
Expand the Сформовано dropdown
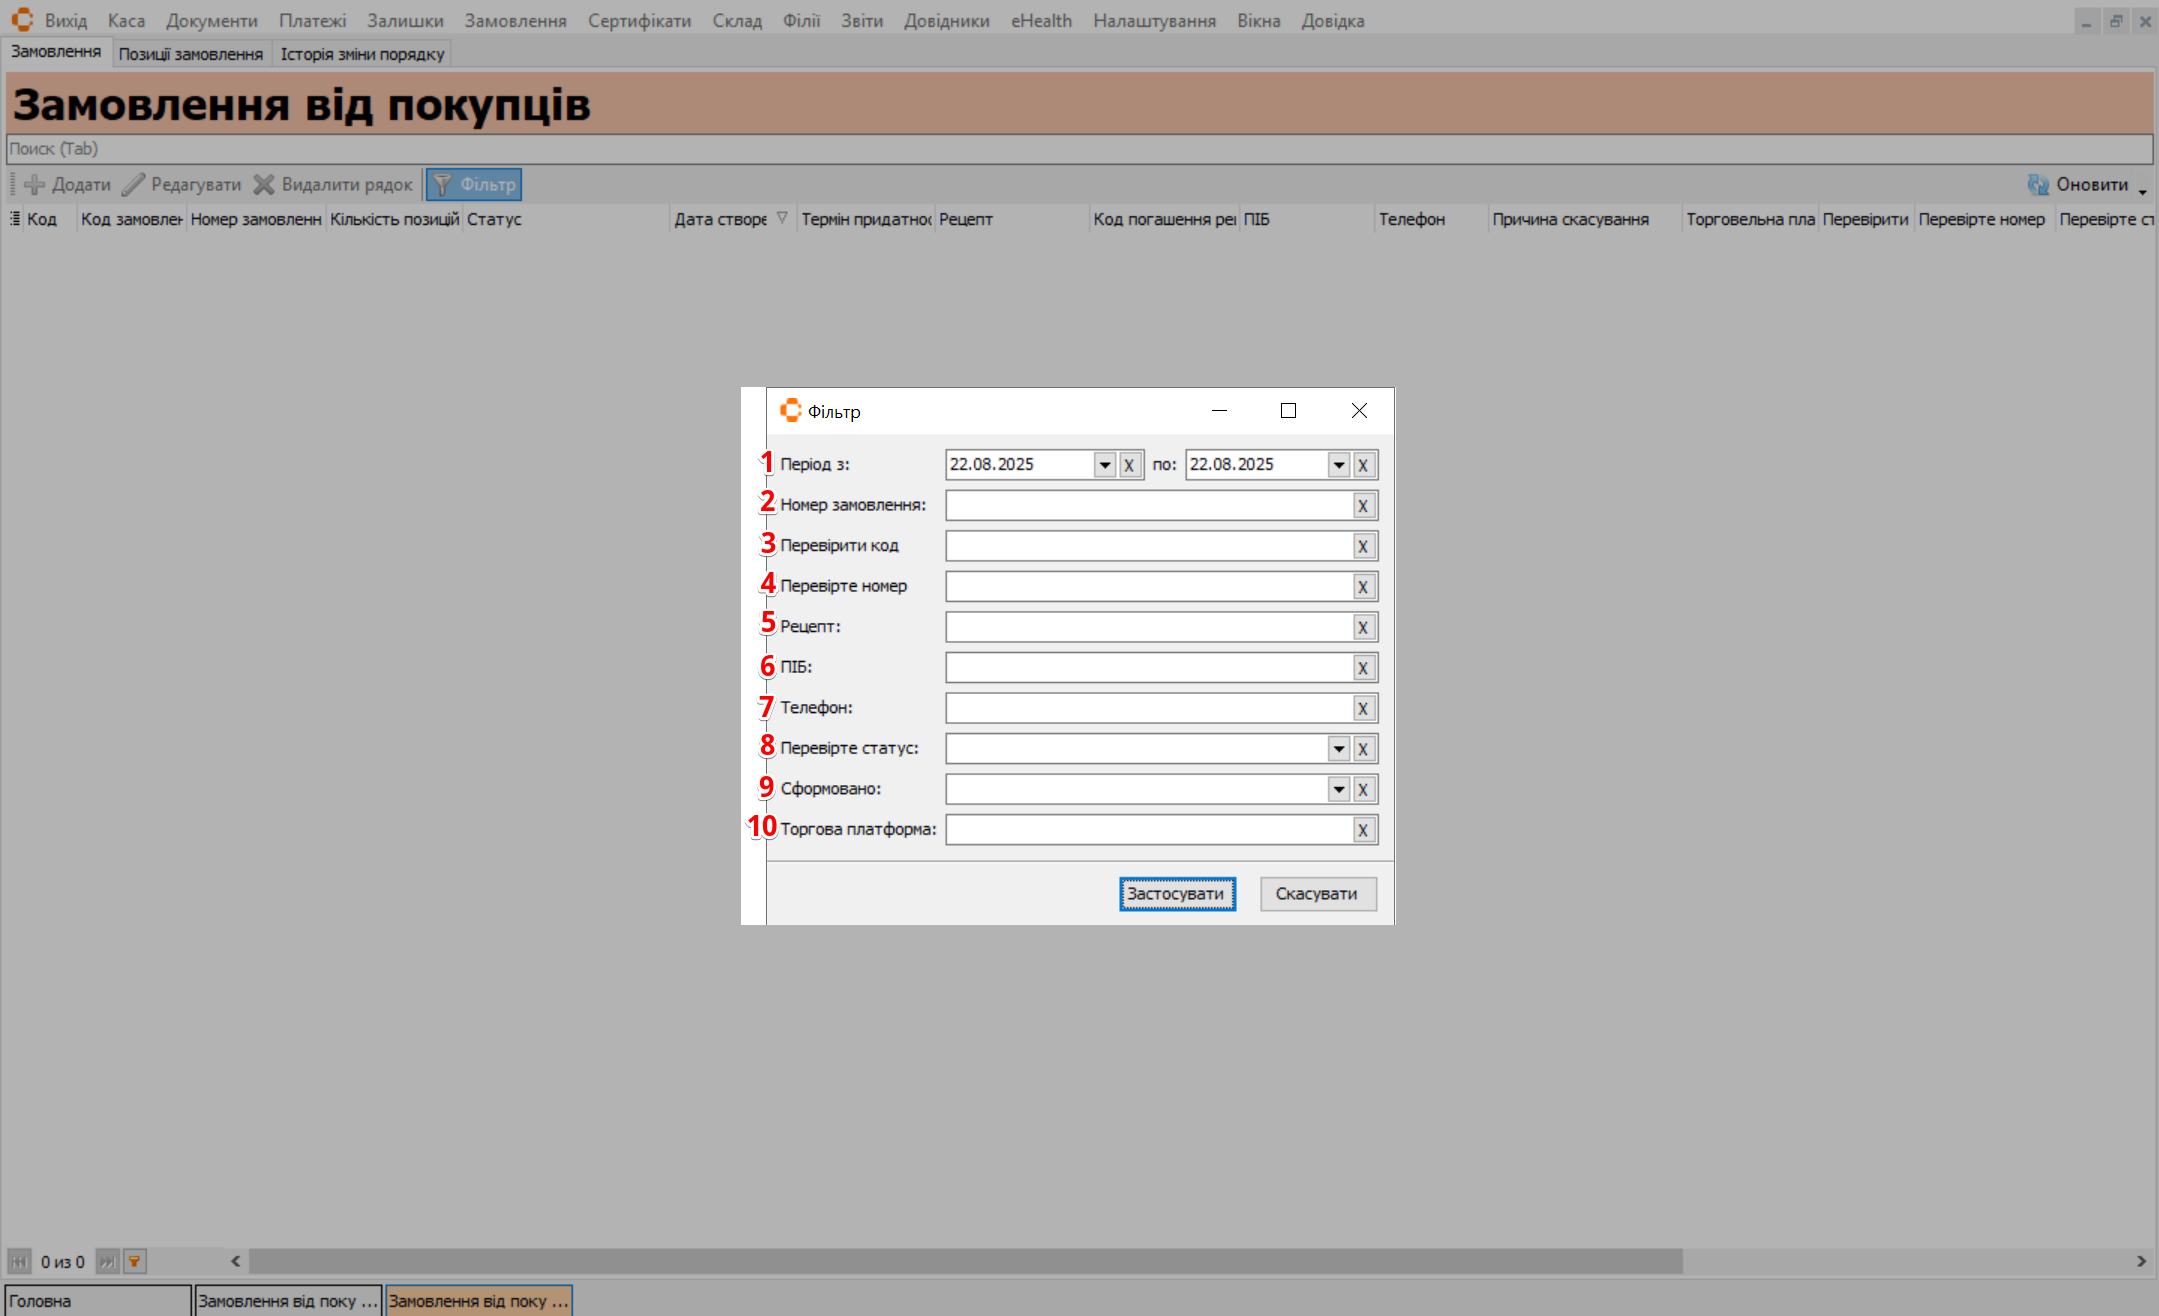click(1338, 790)
